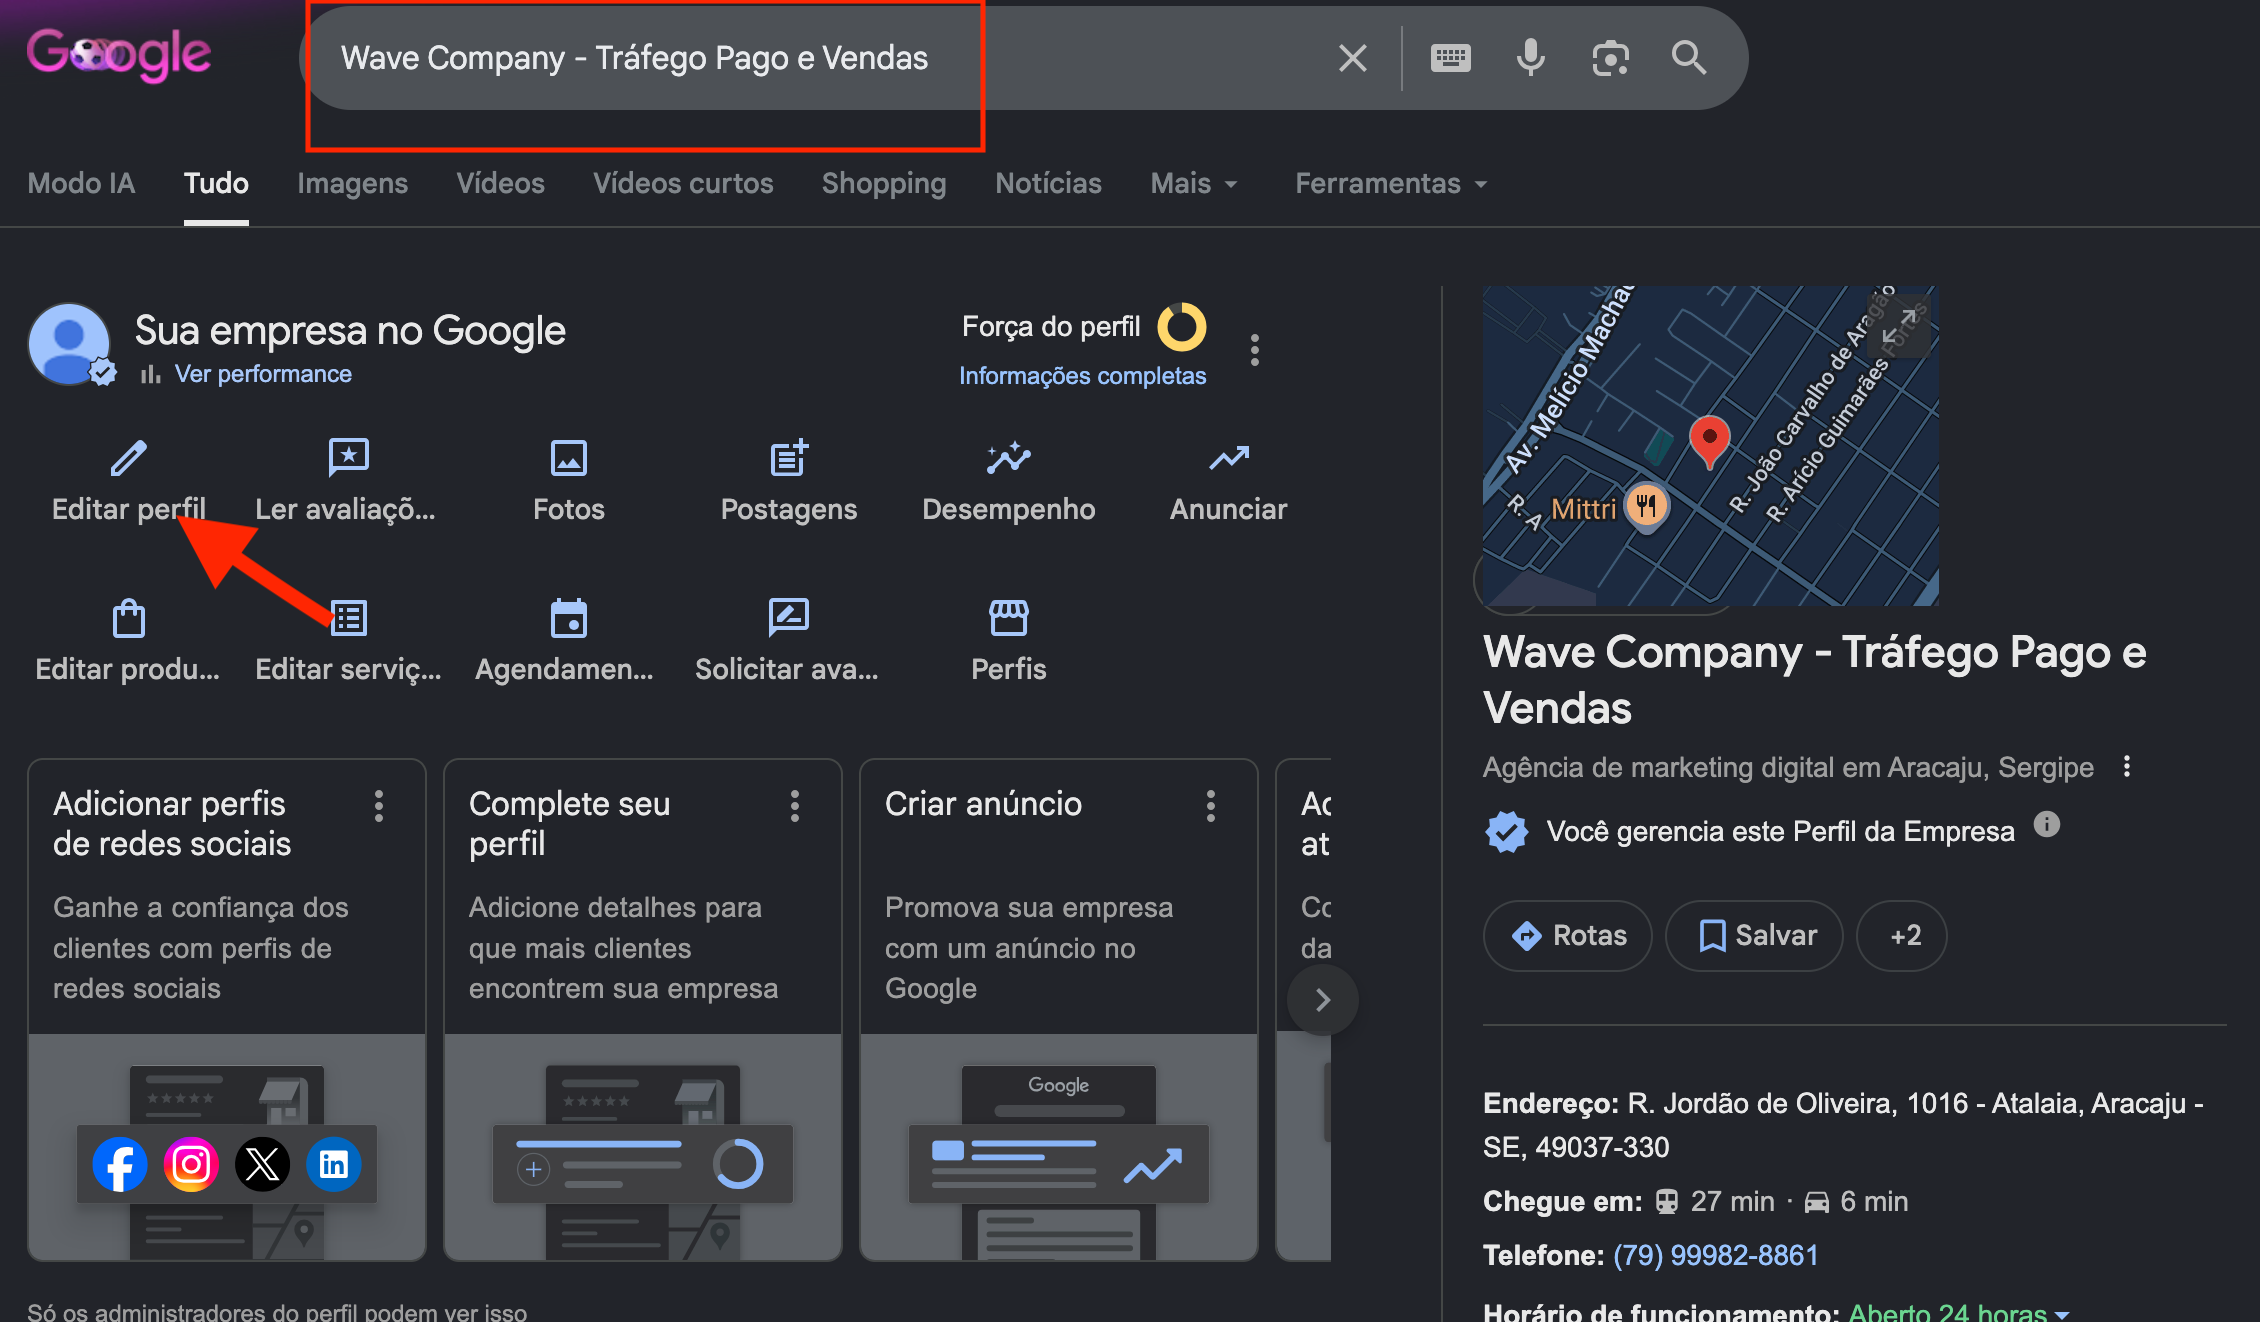Click the red location pin on map
Viewport: 2260px width, 1322px height.
(x=1710, y=442)
